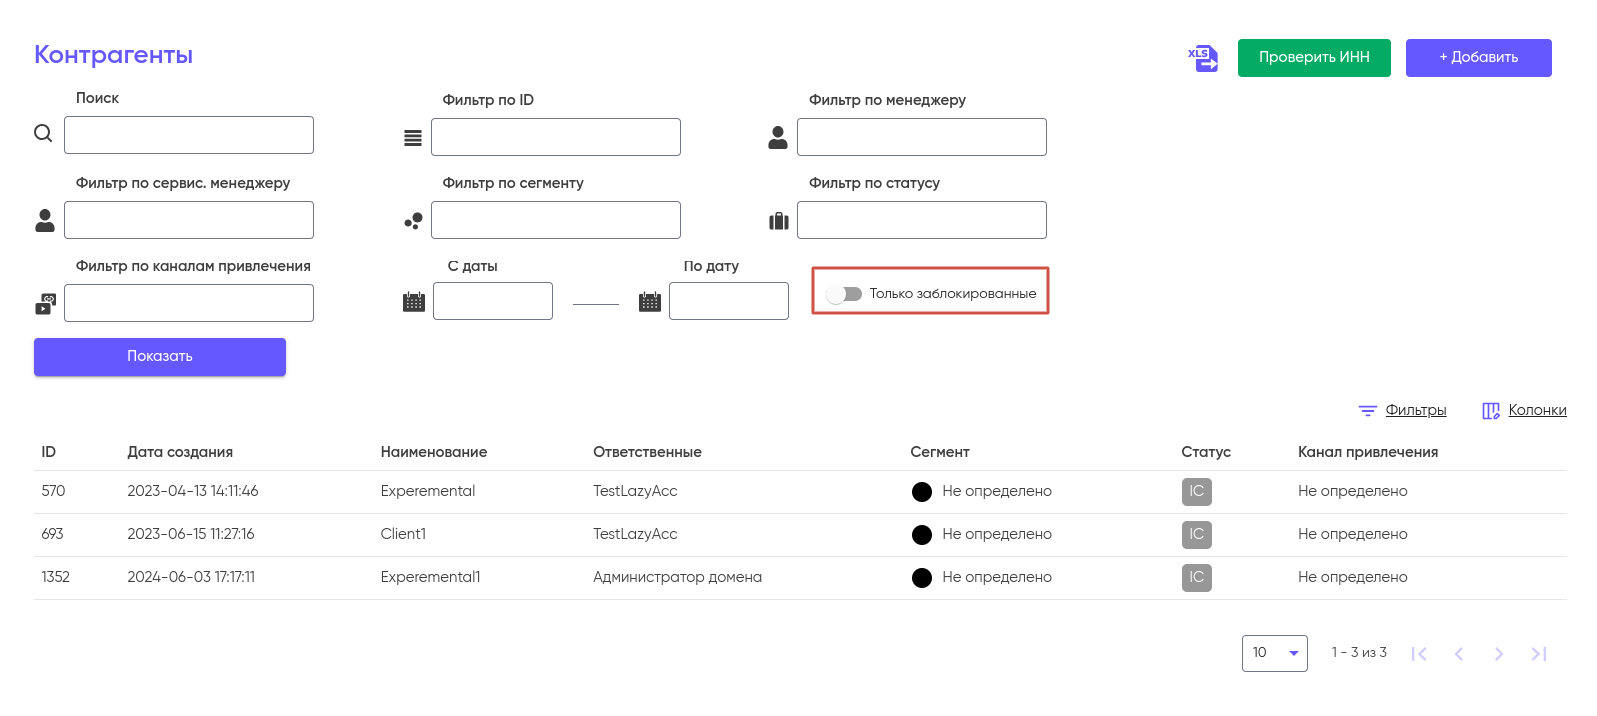This screenshot has height=716, width=1597.
Task: Click the 'Фильтры' link
Action: pyautogui.click(x=1414, y=410)
